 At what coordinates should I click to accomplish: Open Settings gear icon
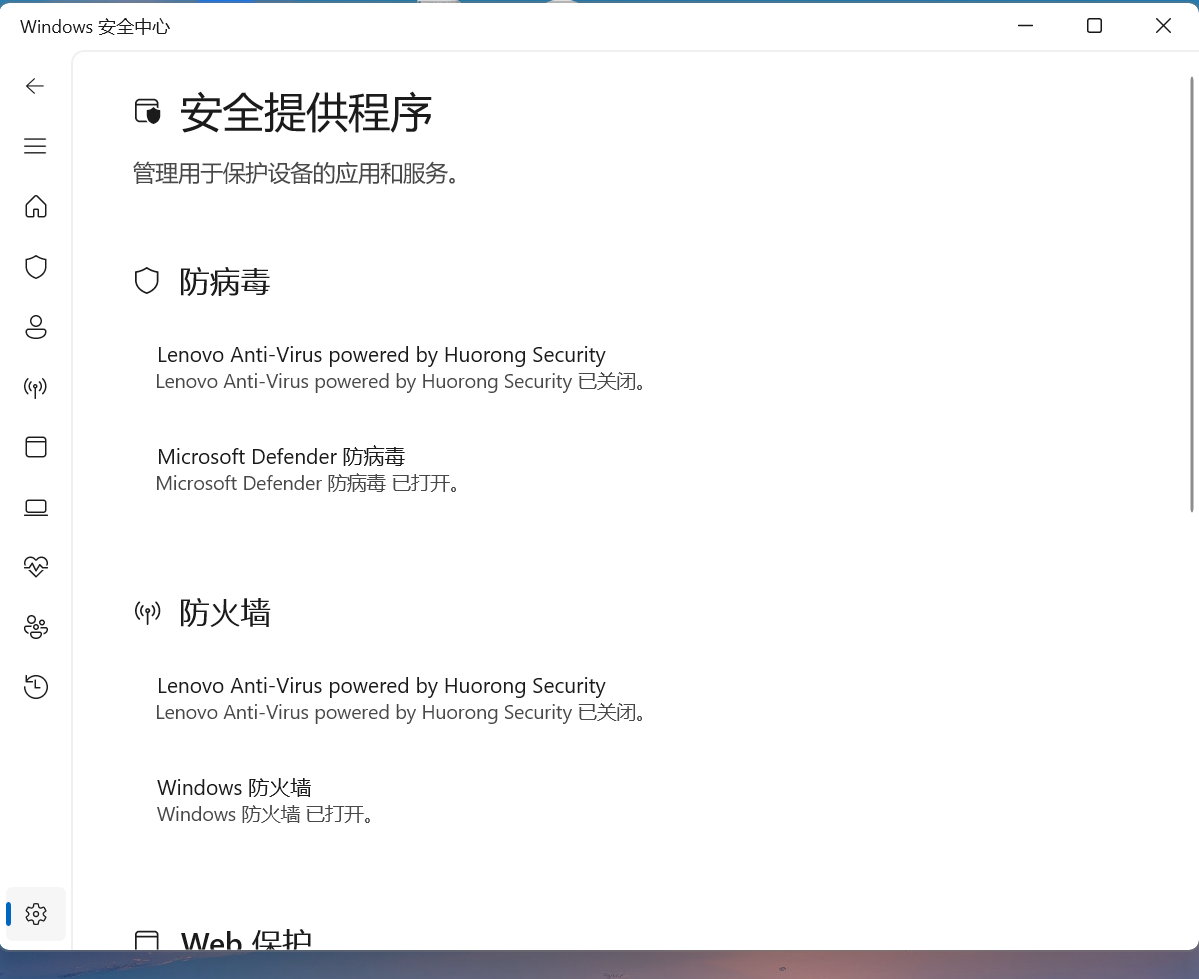click(36, 914)
